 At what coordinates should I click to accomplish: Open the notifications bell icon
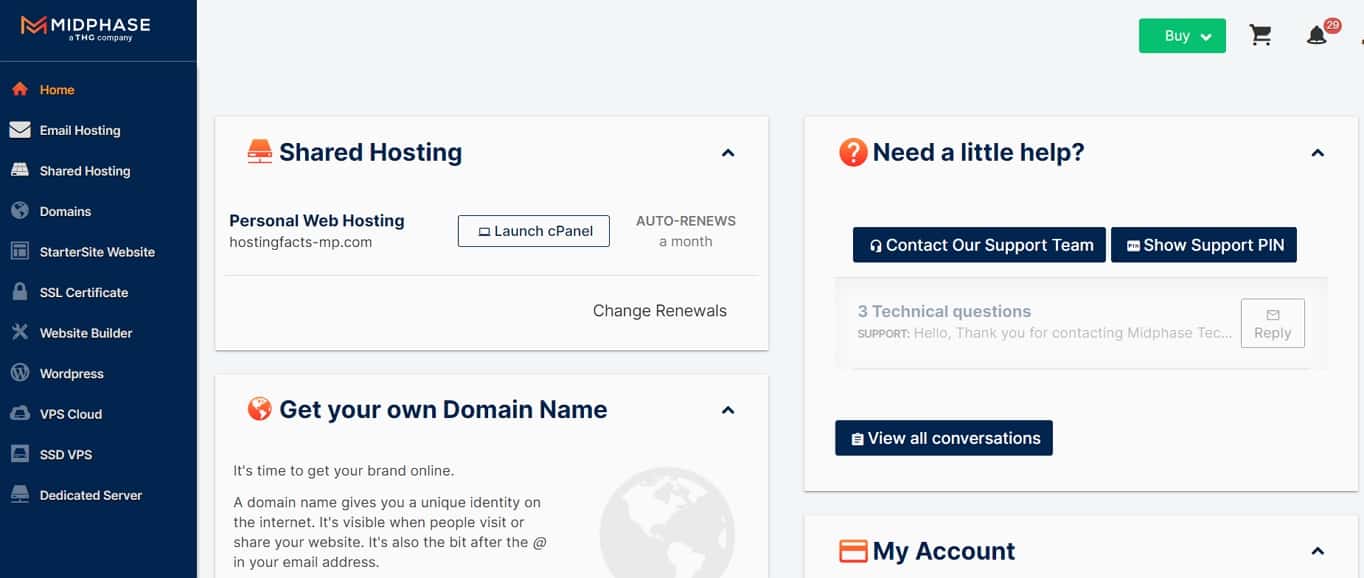tap(1317, 36)
